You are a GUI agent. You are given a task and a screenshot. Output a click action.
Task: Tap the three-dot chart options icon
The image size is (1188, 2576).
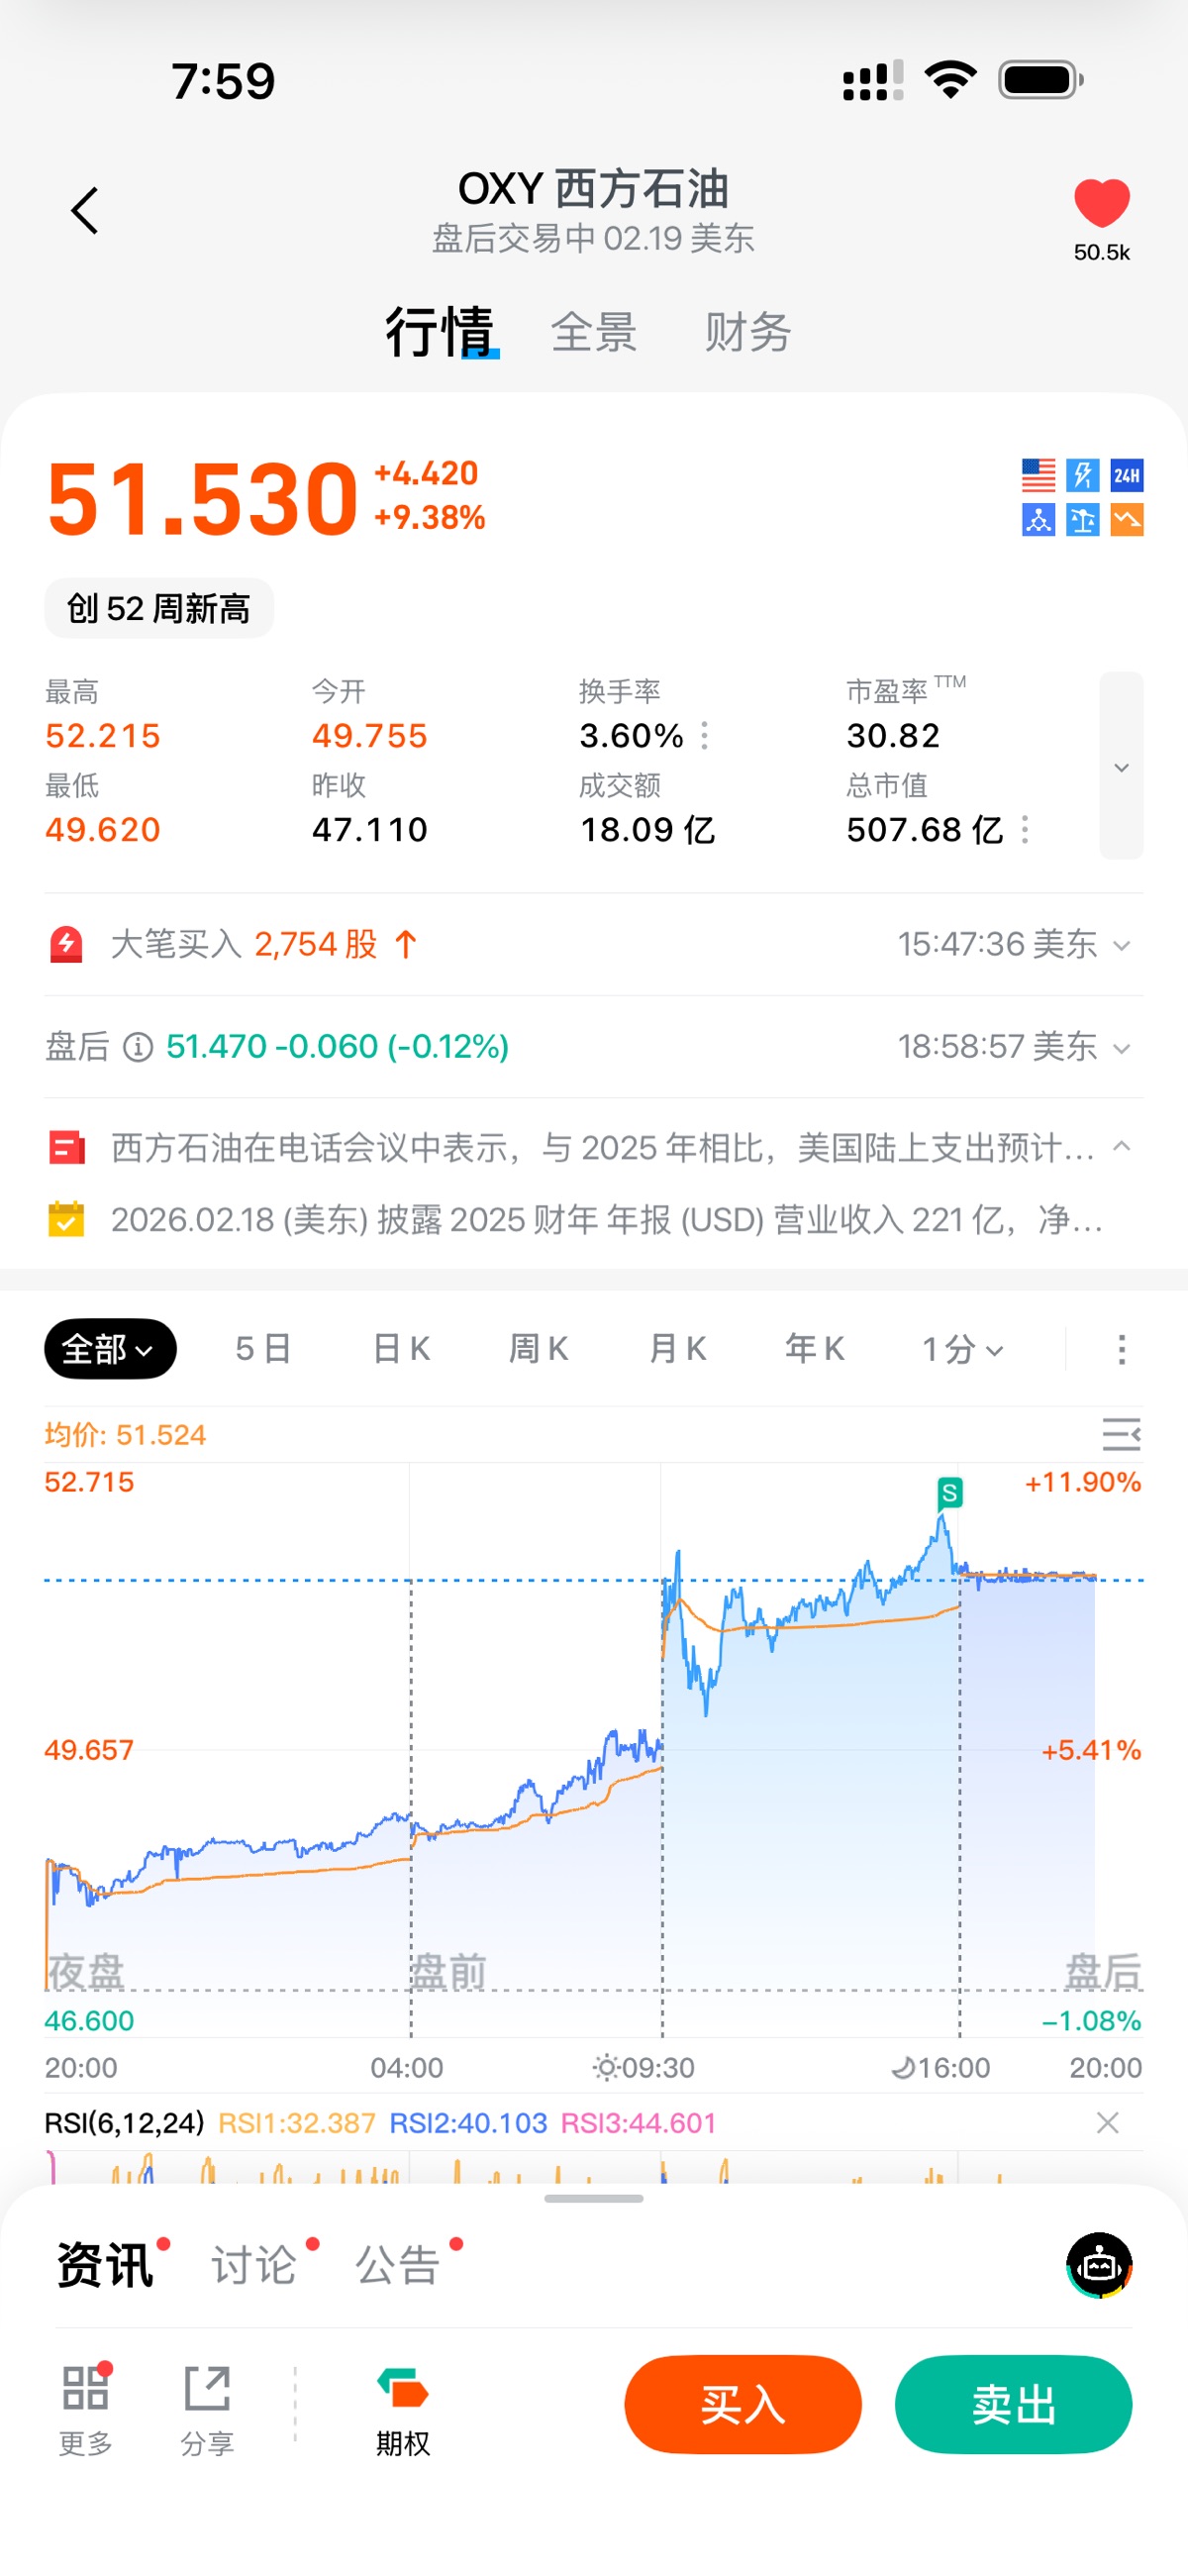coord(1121,1349)
